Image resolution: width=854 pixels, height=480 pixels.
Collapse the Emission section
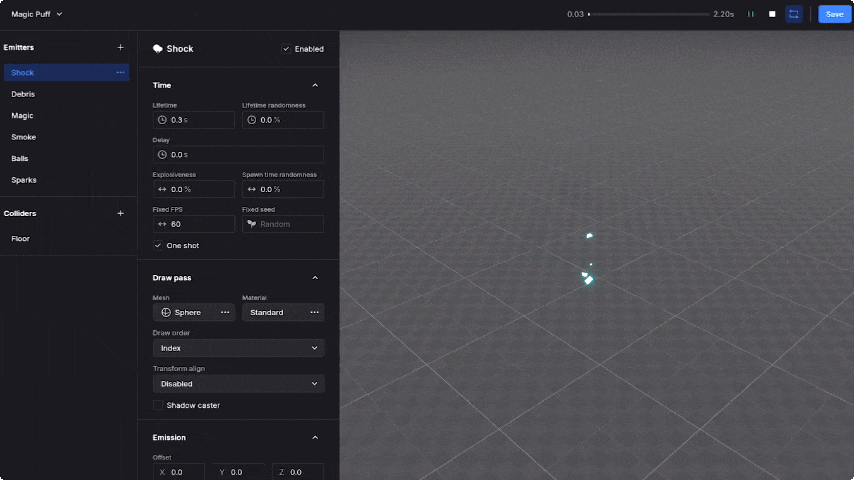(x=315, y=438)
